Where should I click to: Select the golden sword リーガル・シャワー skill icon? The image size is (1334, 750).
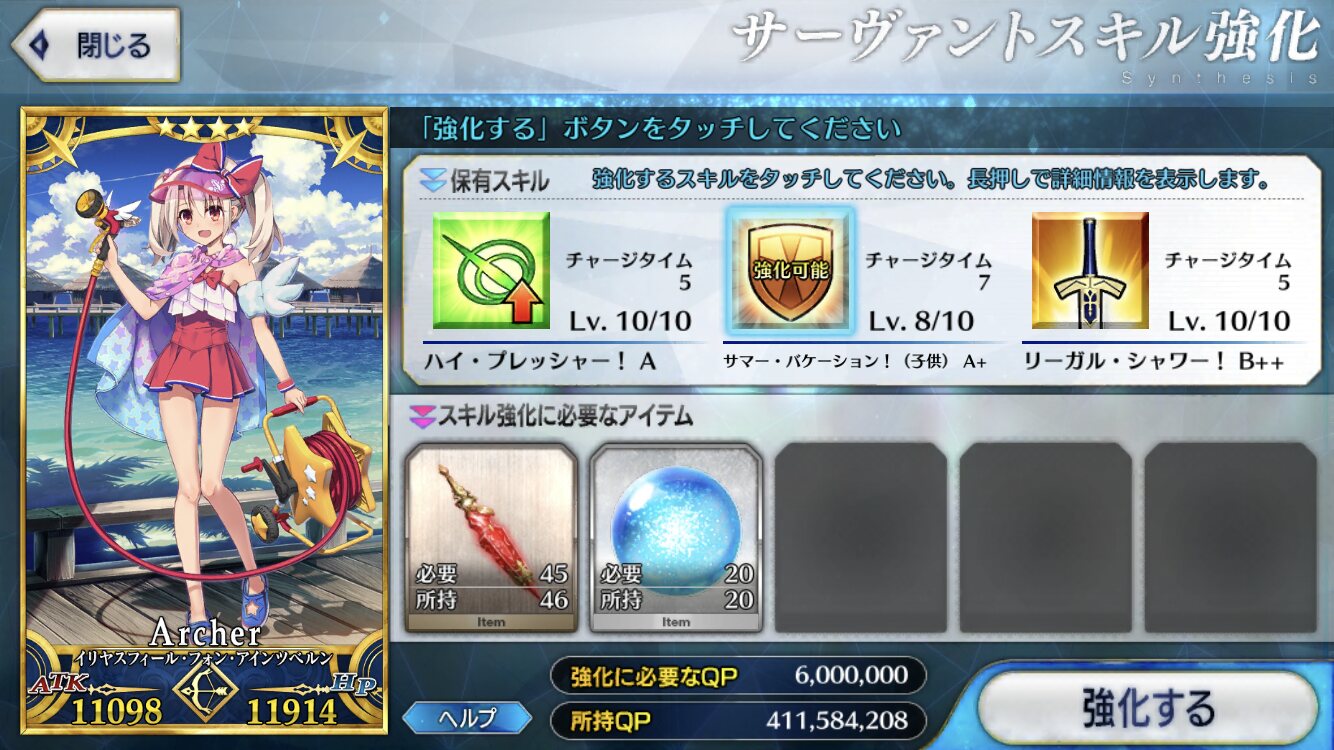[1090, 270]
